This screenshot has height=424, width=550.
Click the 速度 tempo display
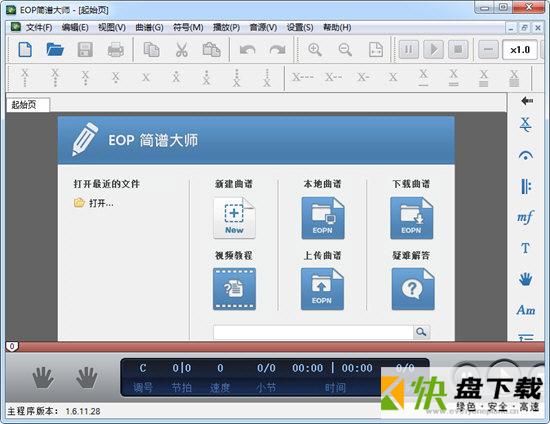coord(220,377)
